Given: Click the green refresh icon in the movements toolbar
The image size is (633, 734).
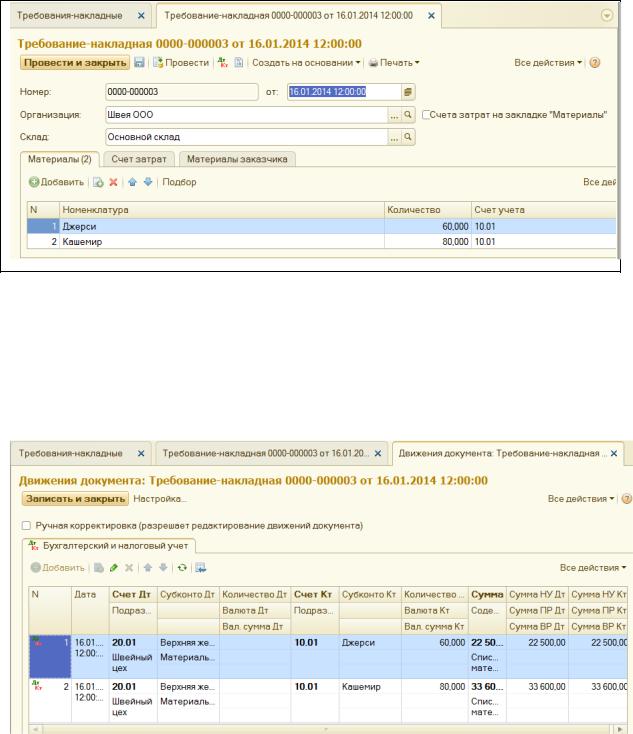Looking at the screenshot, I should [x=182, y=568].
